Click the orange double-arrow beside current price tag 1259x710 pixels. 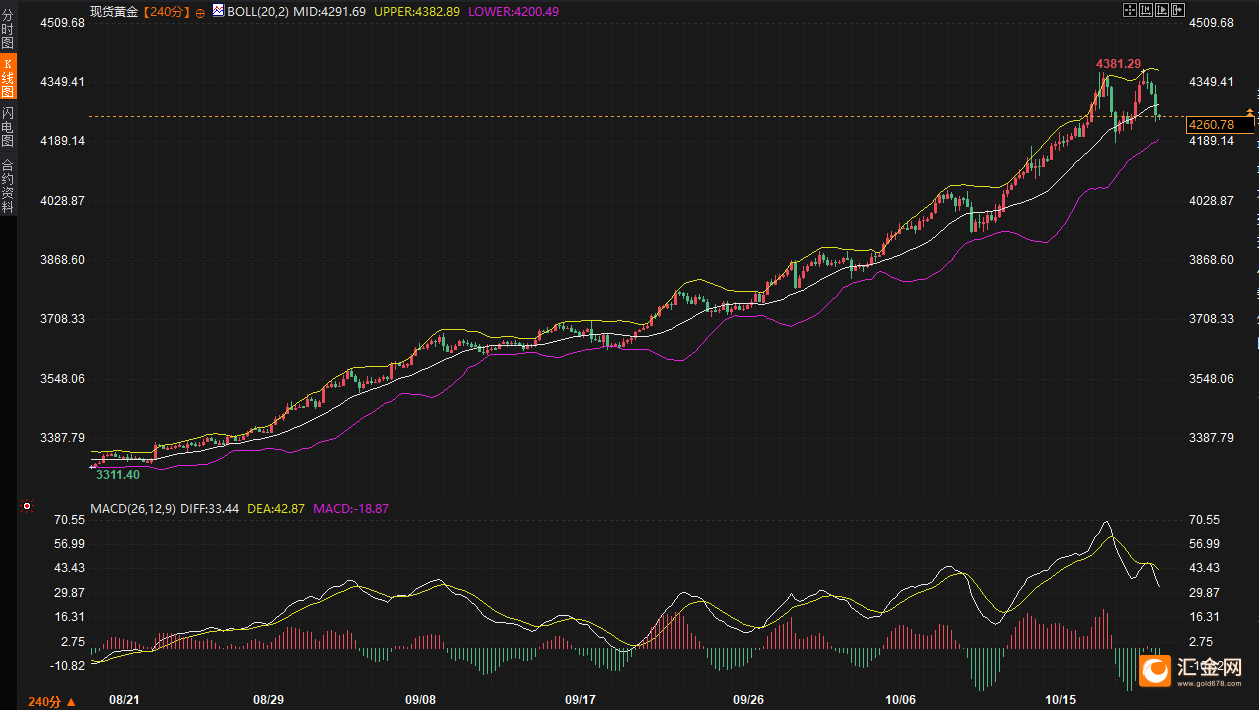1248,110
